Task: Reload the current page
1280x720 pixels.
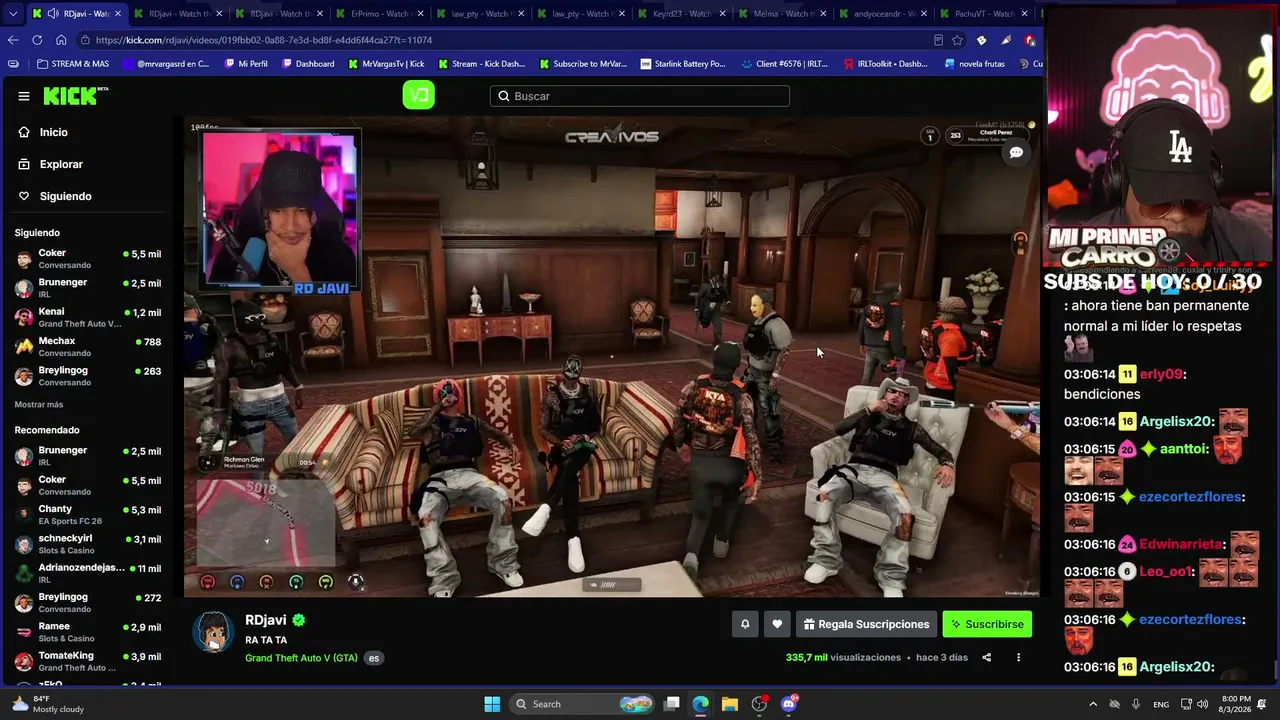Action: [x=37, y=40]
